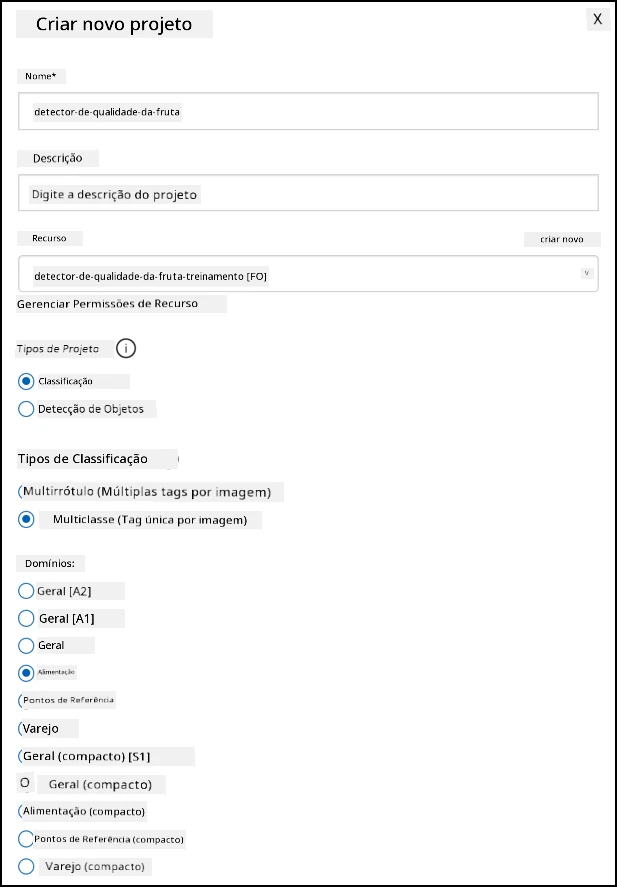Select the plain Geral domain
Image resolution: width=617 pixels, height=887 pixels.
click(26, 645)
